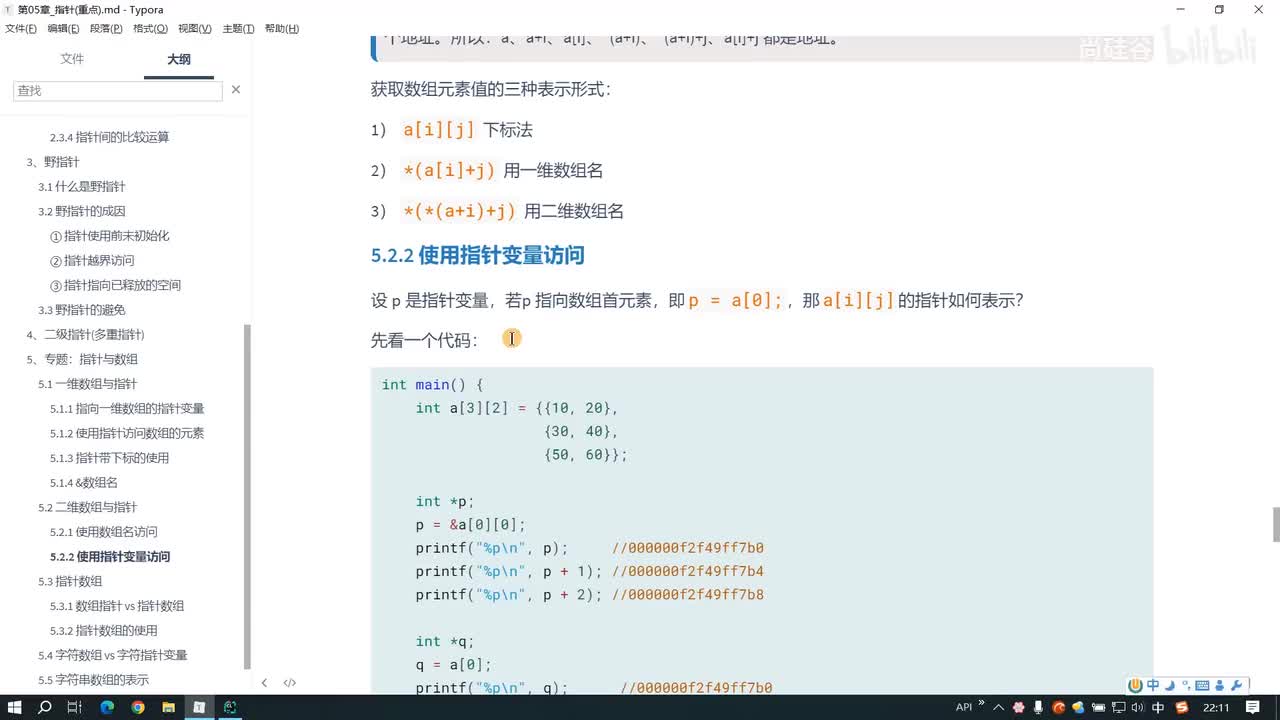The height and width of the screenshot is (720, 1280).
Task: Open the clock showing 22:11
Action: point(1216,707)
